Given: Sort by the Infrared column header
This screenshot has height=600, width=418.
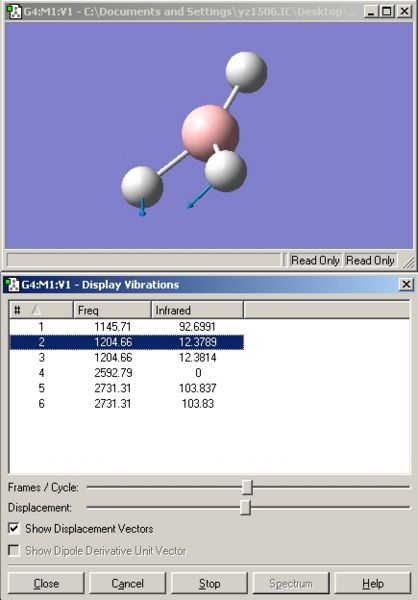Looking at the screenshot, I should point(197,310).
